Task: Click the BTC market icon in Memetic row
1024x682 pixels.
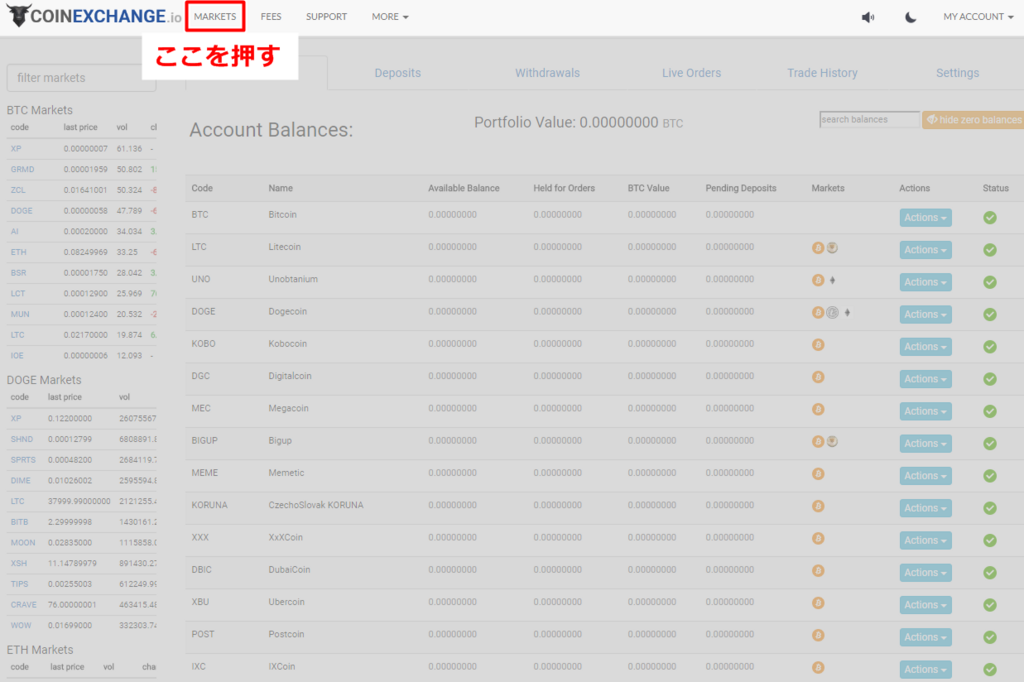Action: (818, 474)
